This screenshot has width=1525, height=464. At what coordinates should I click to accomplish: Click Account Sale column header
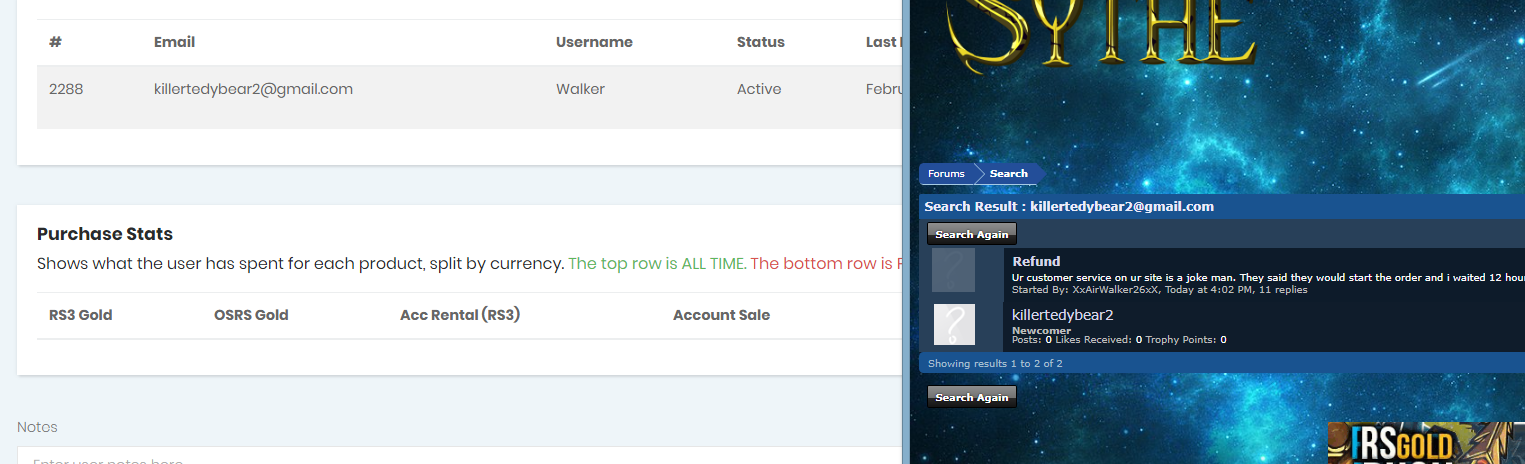[x=721, y=315]
